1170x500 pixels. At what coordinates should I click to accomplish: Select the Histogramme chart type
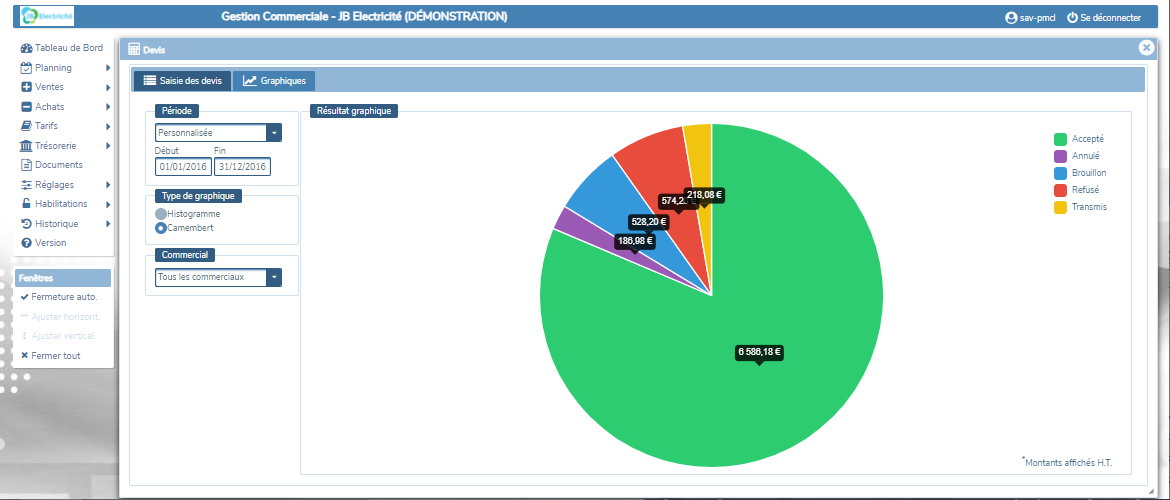point(160,213)
